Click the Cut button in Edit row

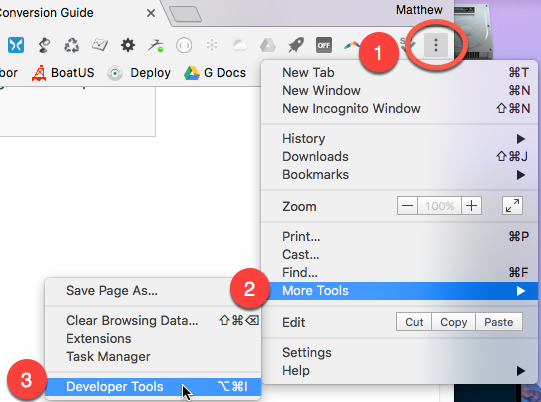(x=414, y=322)
